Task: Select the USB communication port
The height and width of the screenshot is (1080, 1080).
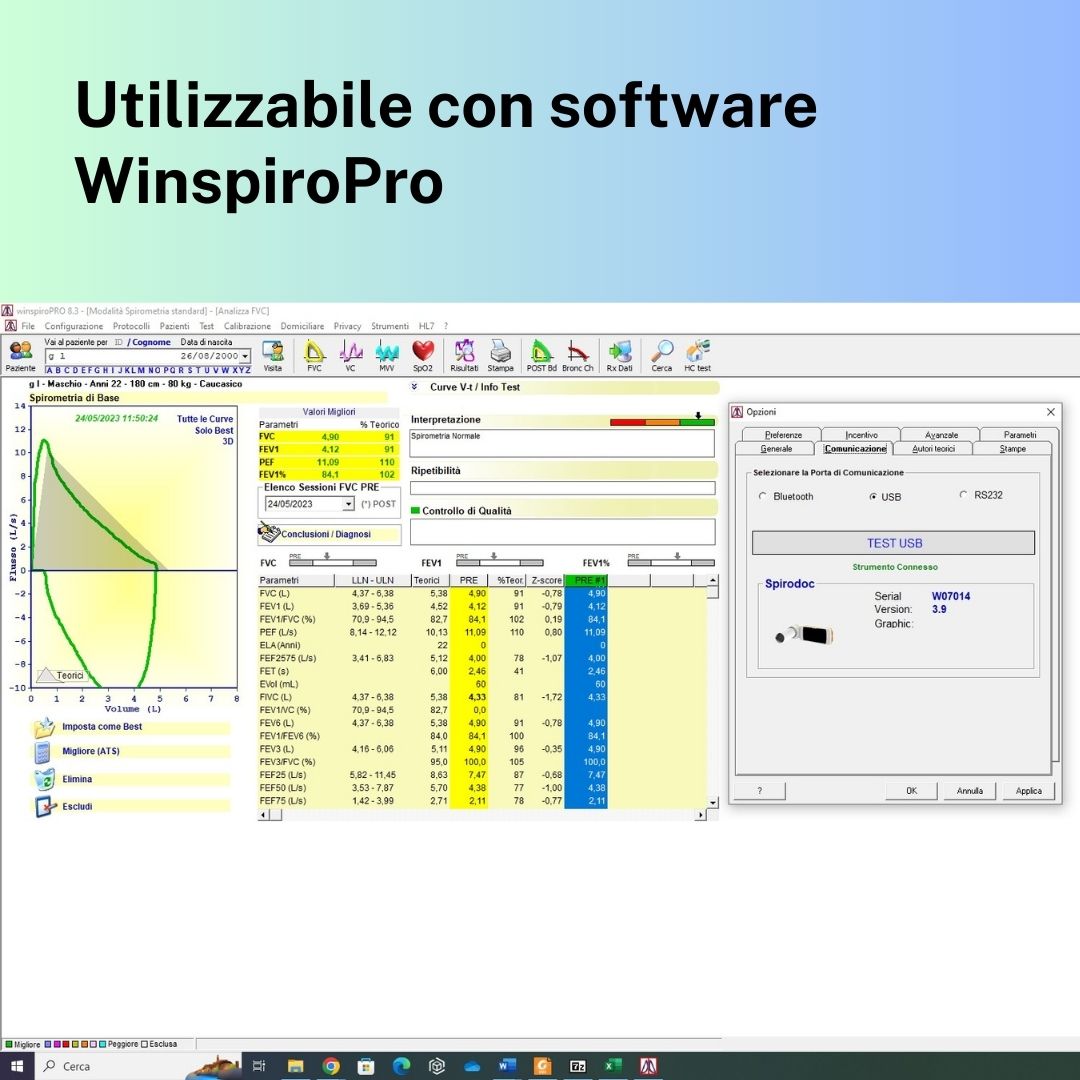Action: (873, 497)
